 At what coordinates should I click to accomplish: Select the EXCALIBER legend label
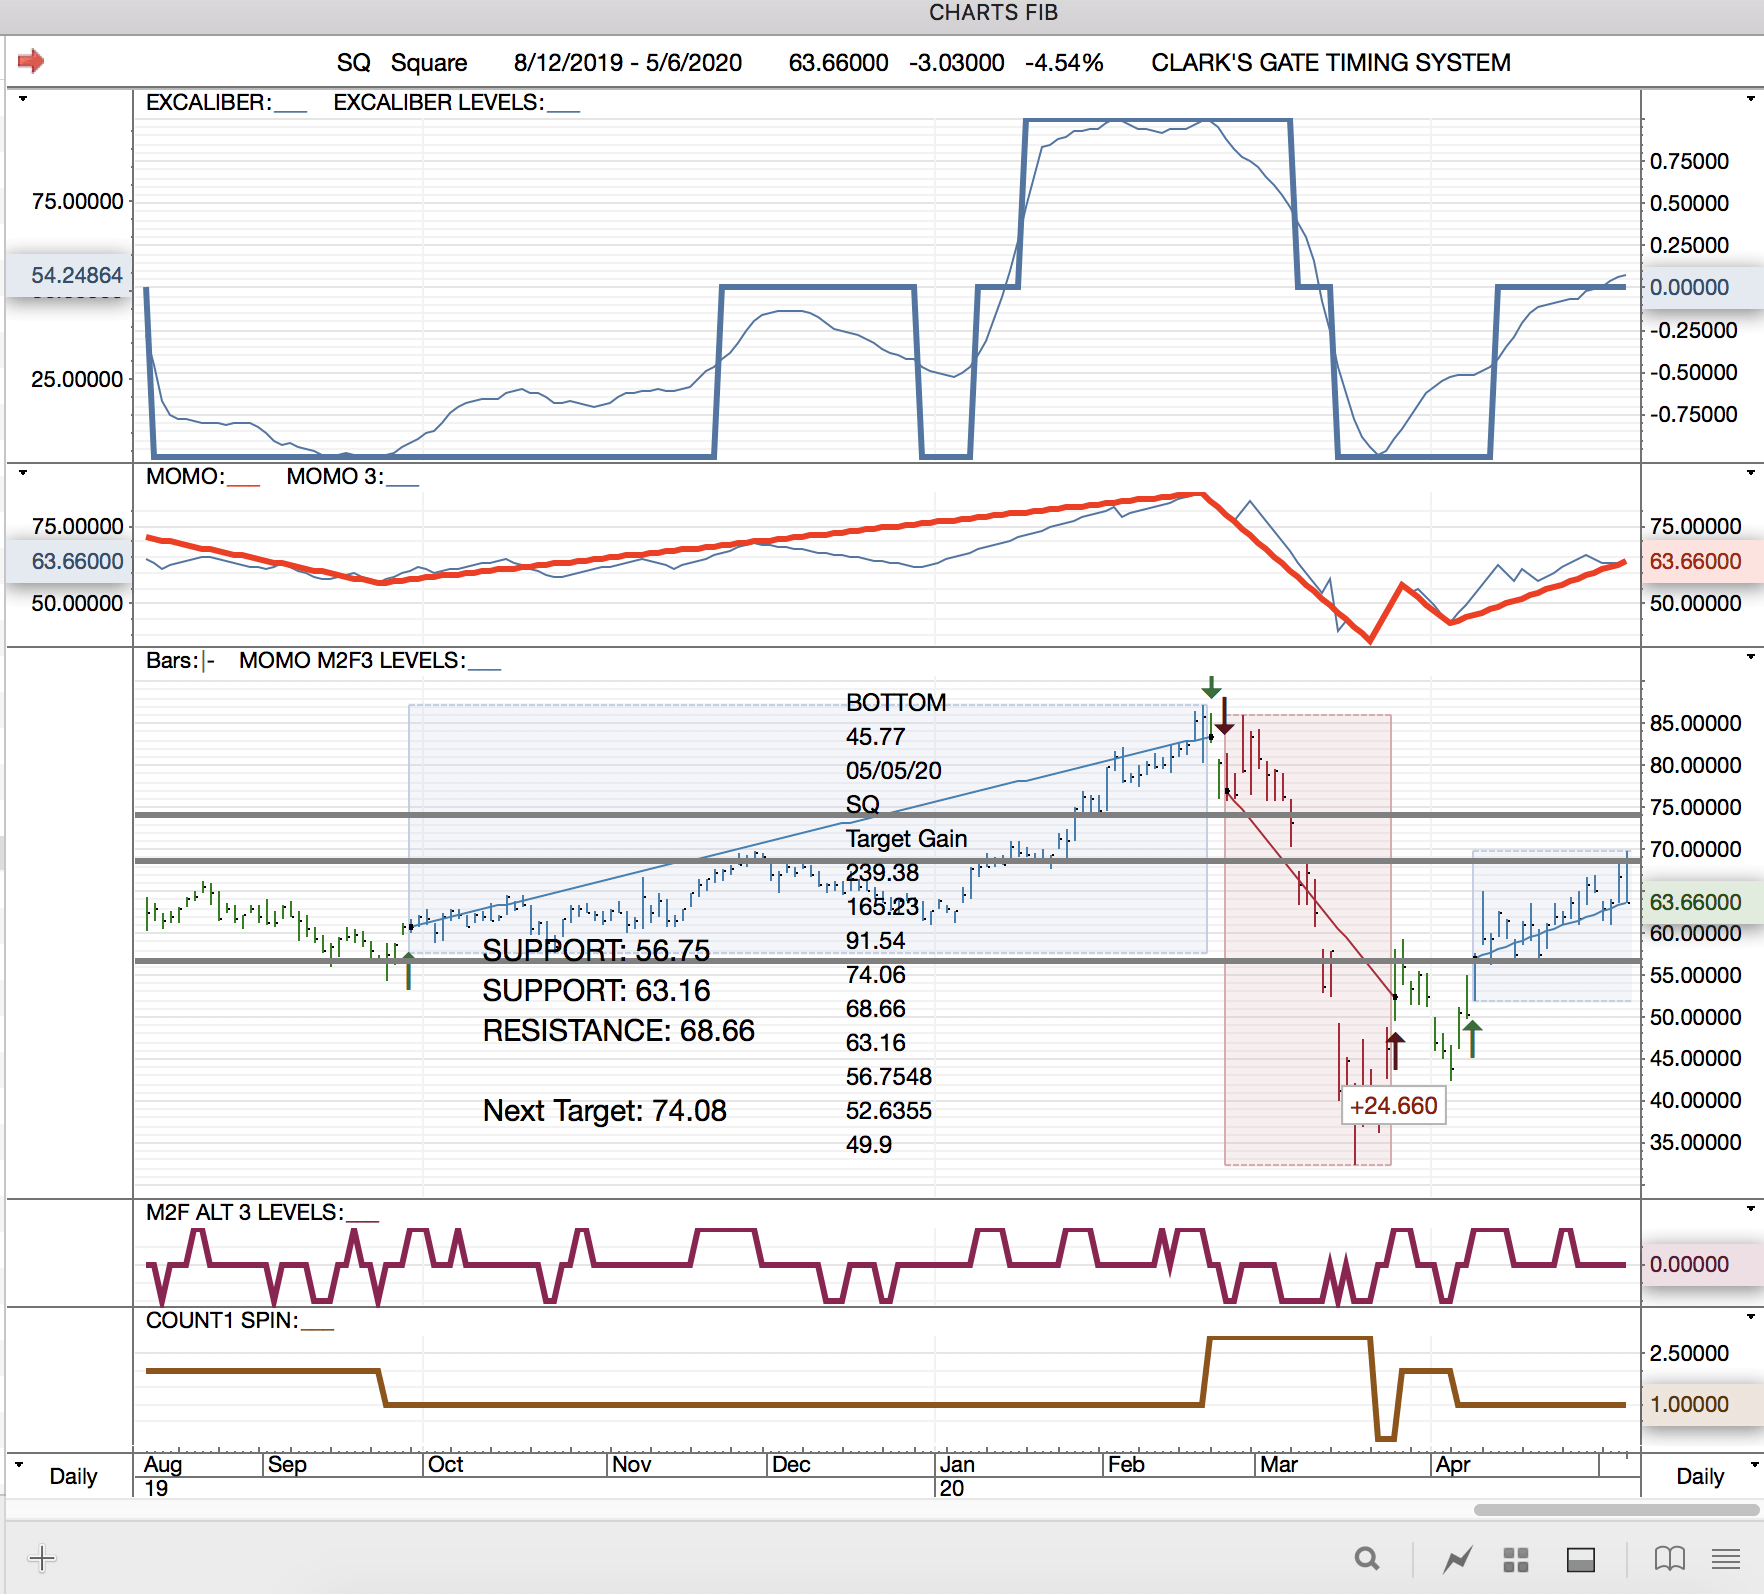coord(226,102)
